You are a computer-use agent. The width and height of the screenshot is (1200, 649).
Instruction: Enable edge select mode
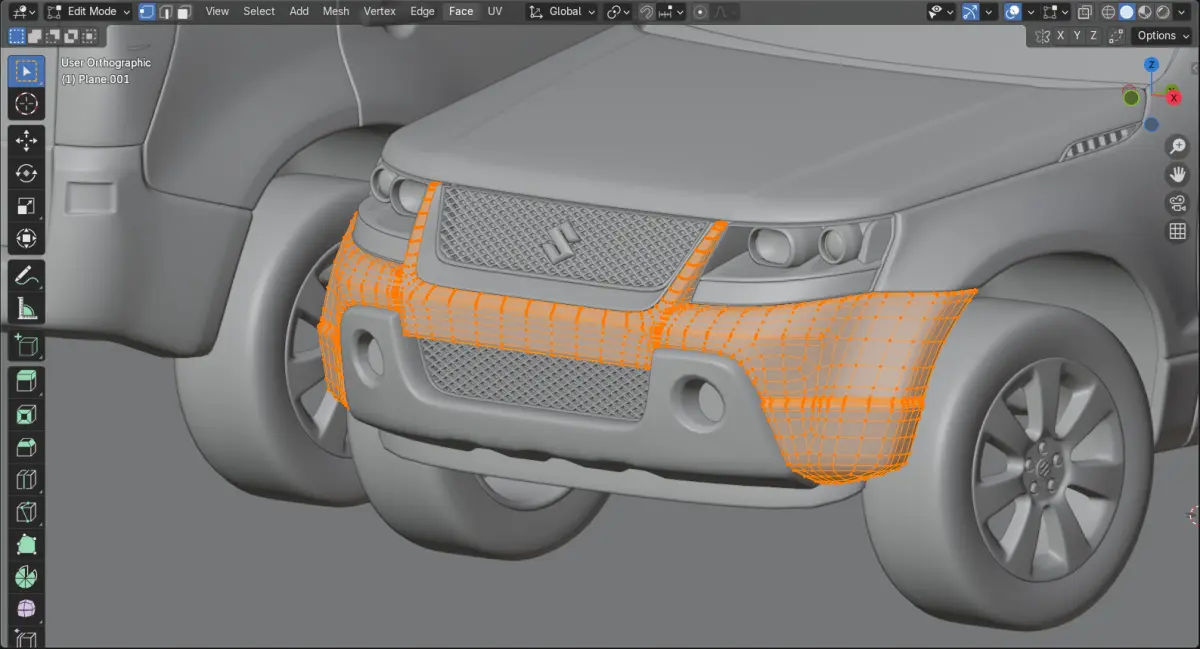pyautogui.click(x=166, y=12)
